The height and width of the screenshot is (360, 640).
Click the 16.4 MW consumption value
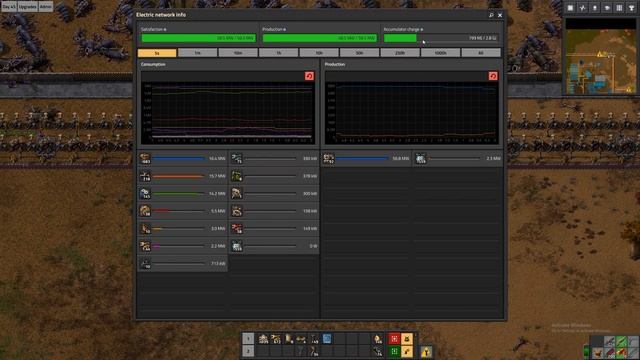[x=217, y=158]
